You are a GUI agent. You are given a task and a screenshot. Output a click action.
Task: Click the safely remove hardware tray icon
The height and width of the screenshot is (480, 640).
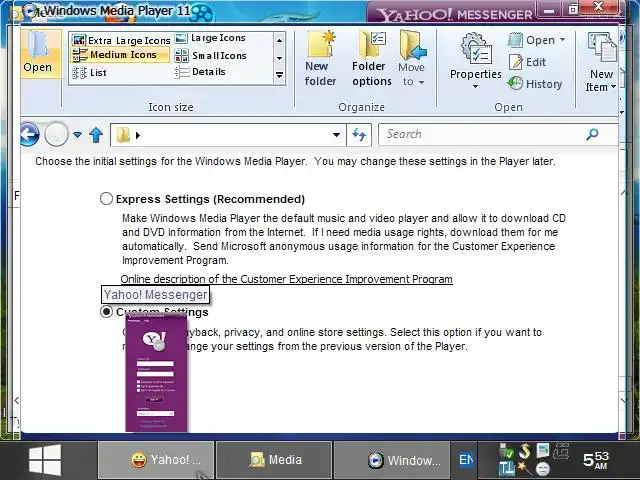pos(506,451)
